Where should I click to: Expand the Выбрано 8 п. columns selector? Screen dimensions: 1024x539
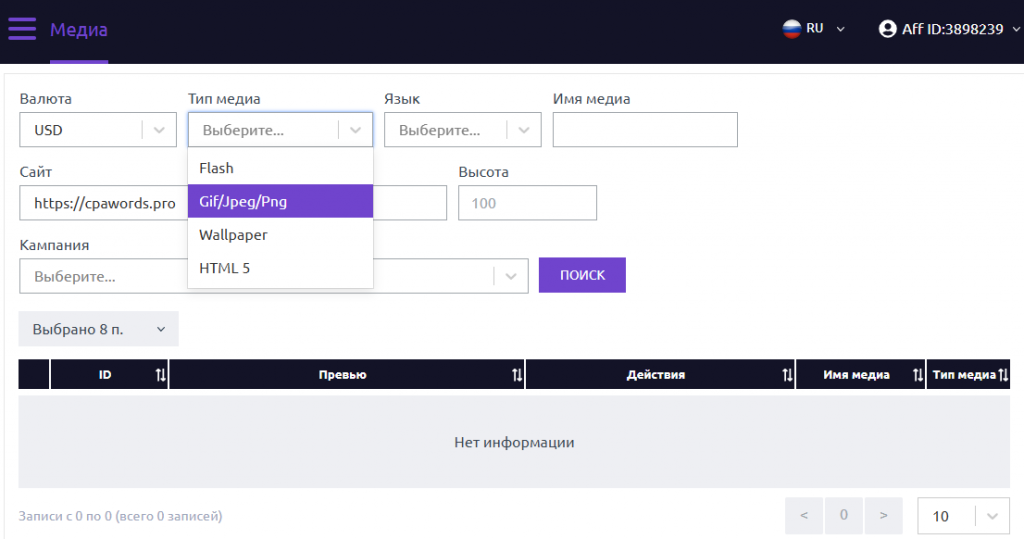(98, 329)
